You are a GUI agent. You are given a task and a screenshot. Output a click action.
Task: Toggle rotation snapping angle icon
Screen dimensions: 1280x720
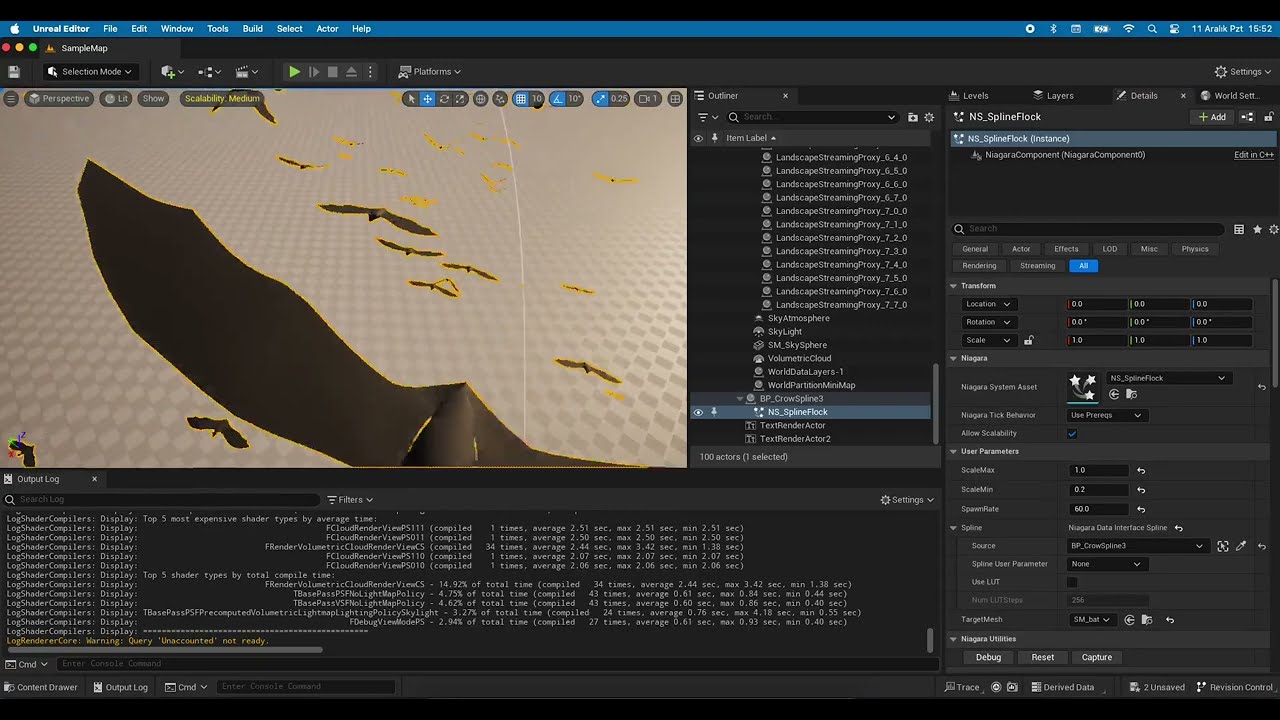(558, 98)
